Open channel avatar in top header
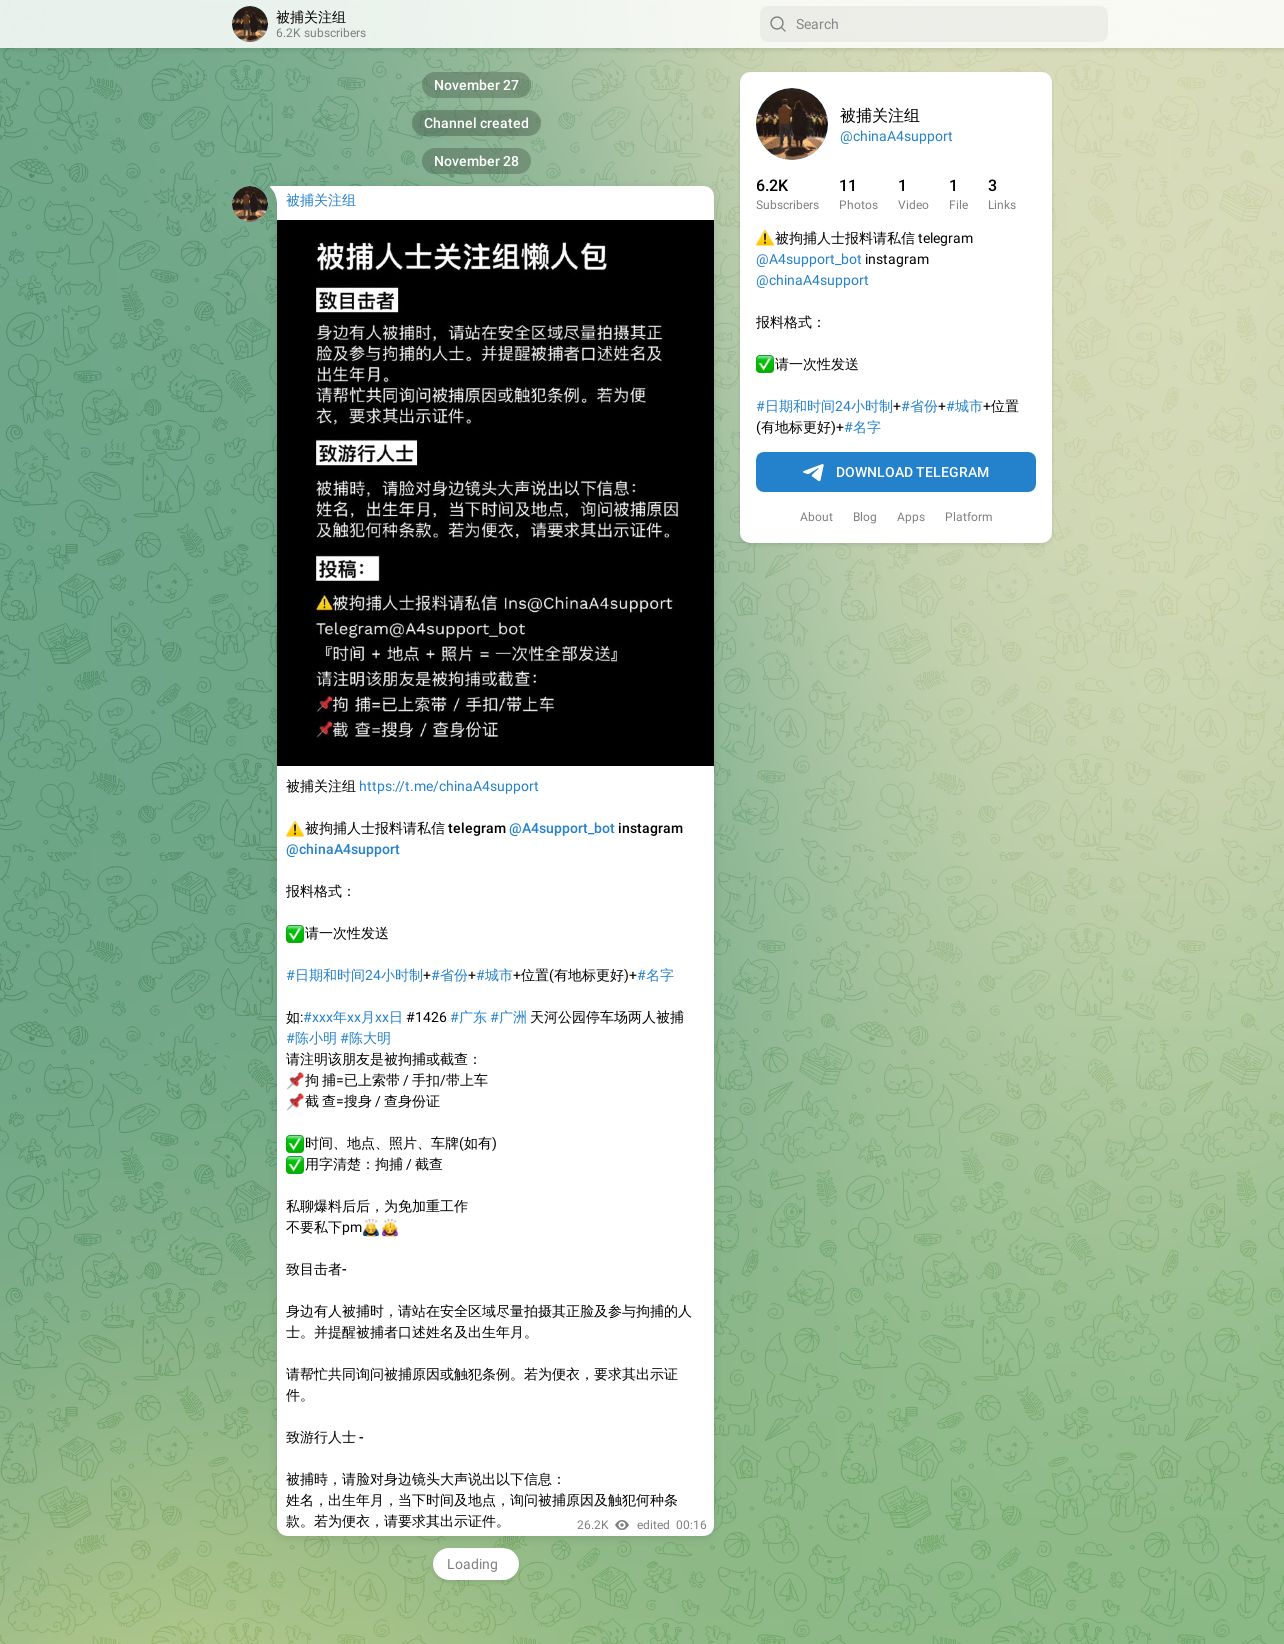Viewport: 1284px width, 1644px height. (x=250, y=24)
